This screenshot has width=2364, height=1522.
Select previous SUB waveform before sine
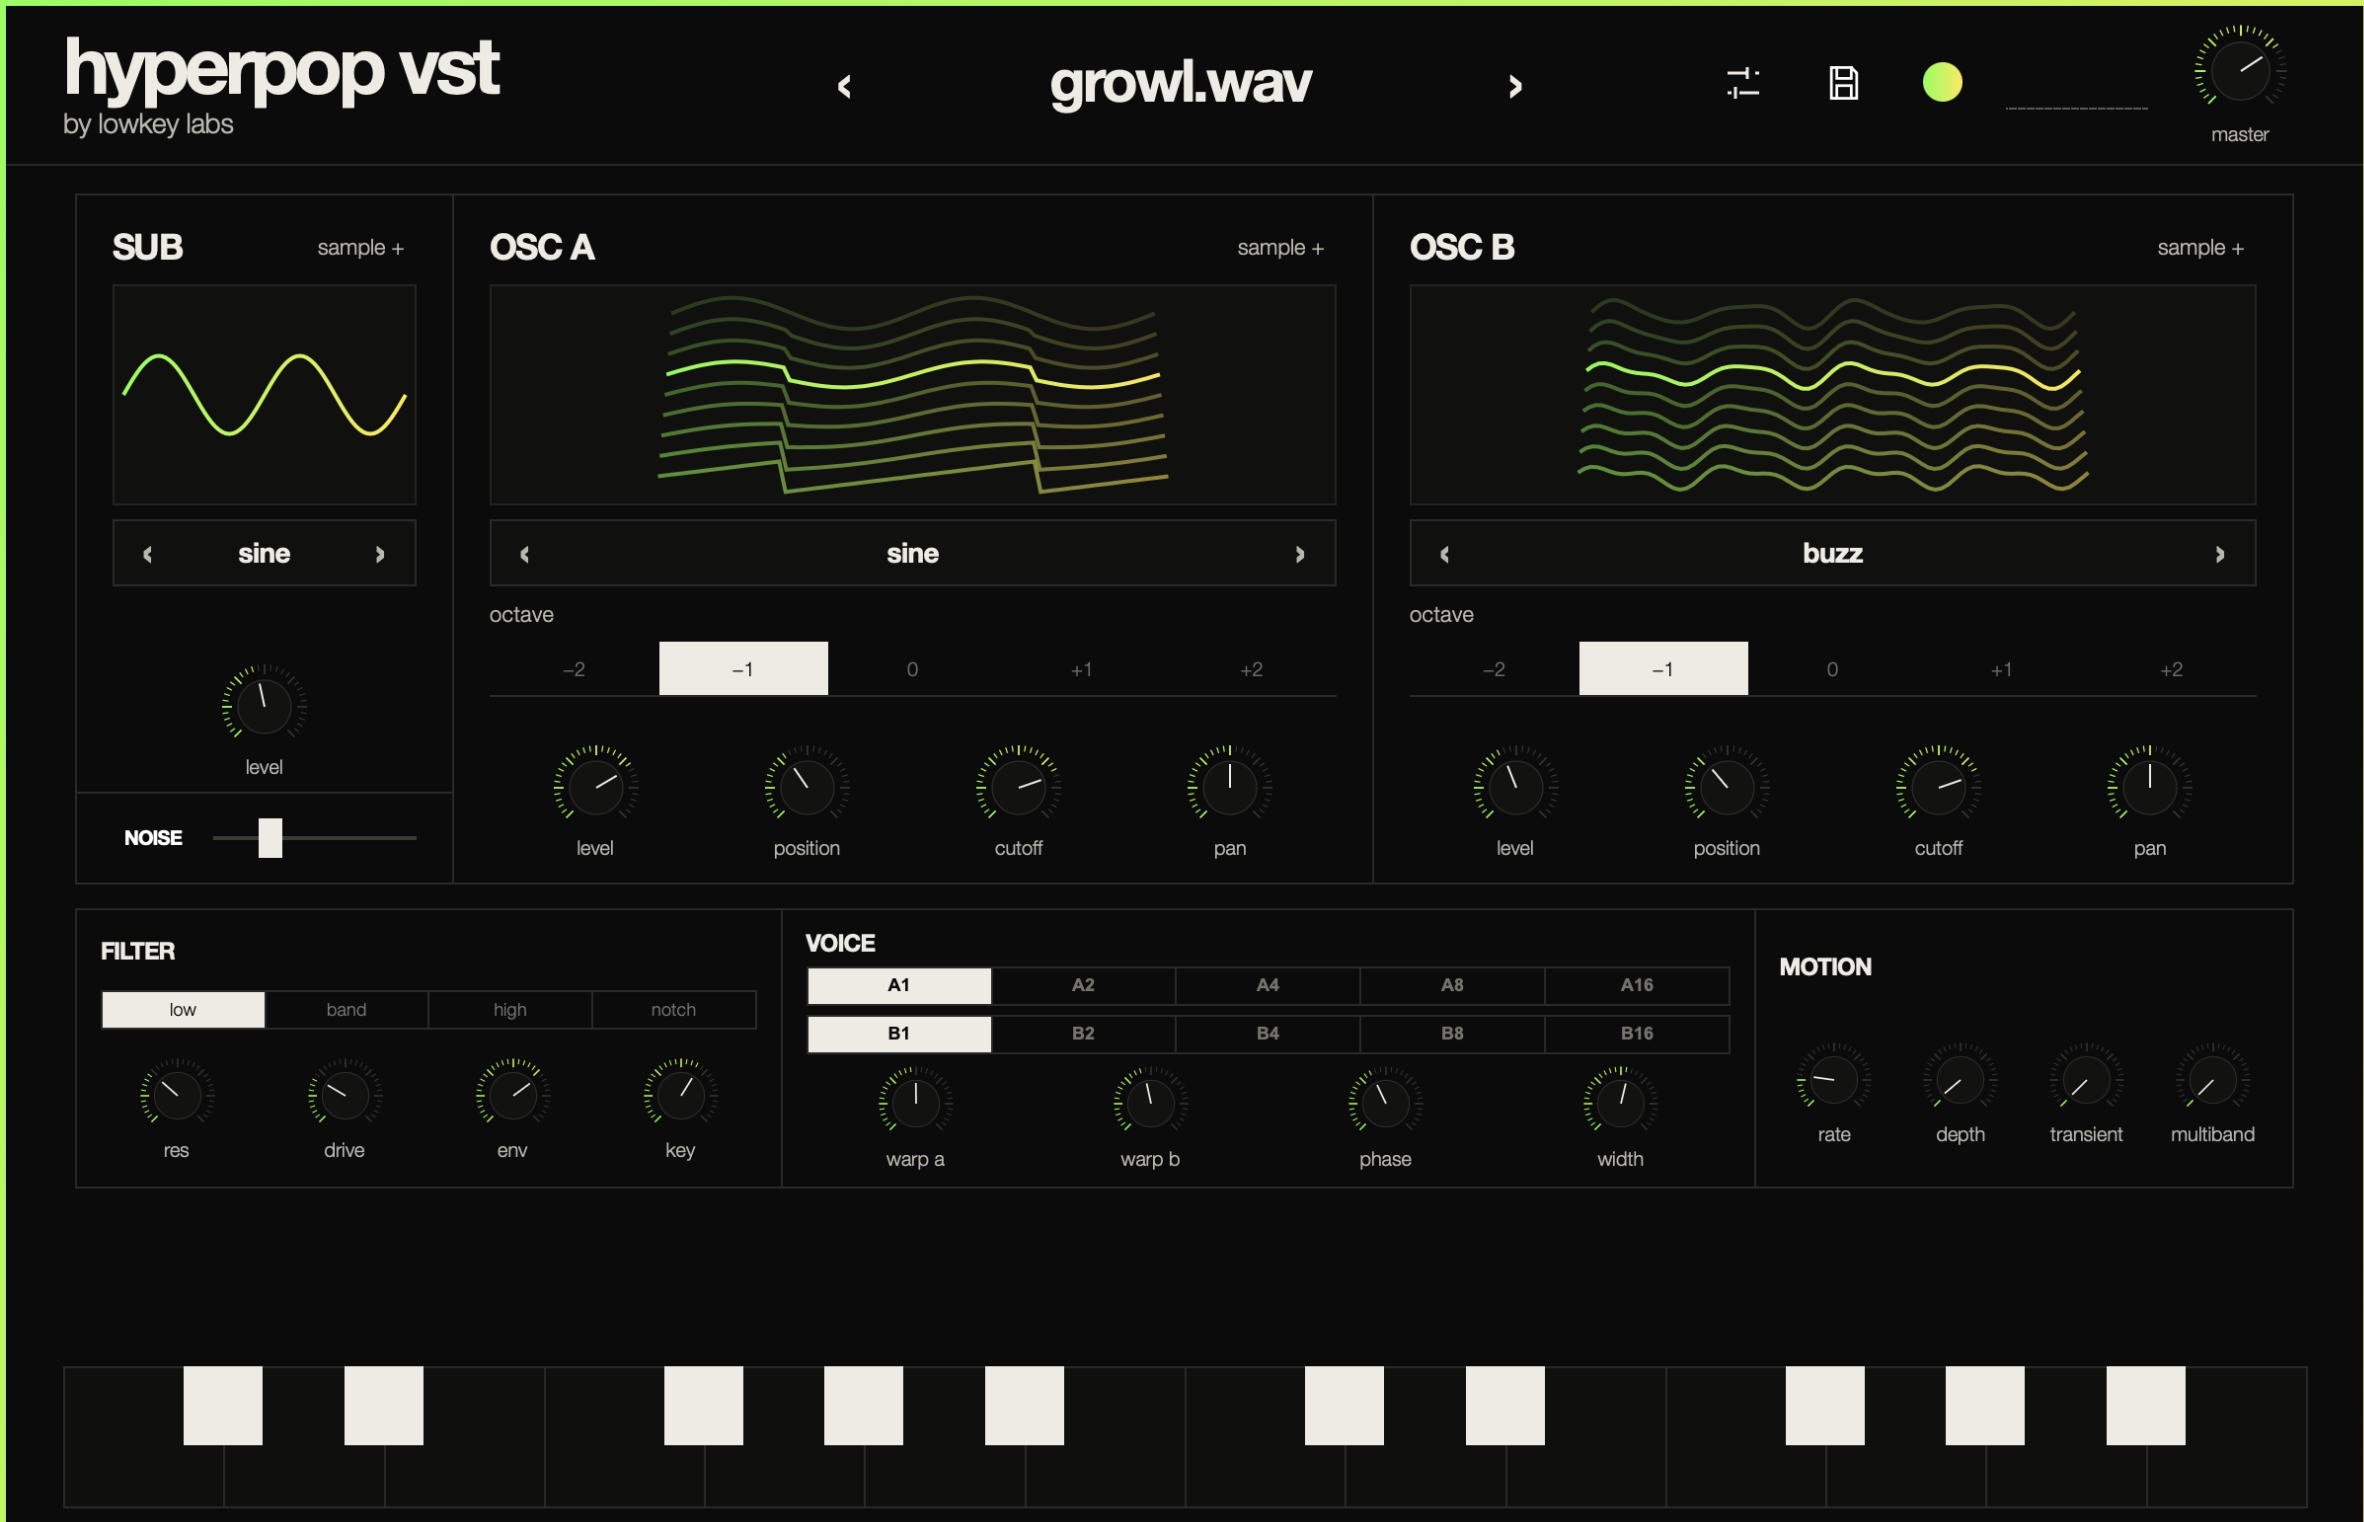pos(148,554)
